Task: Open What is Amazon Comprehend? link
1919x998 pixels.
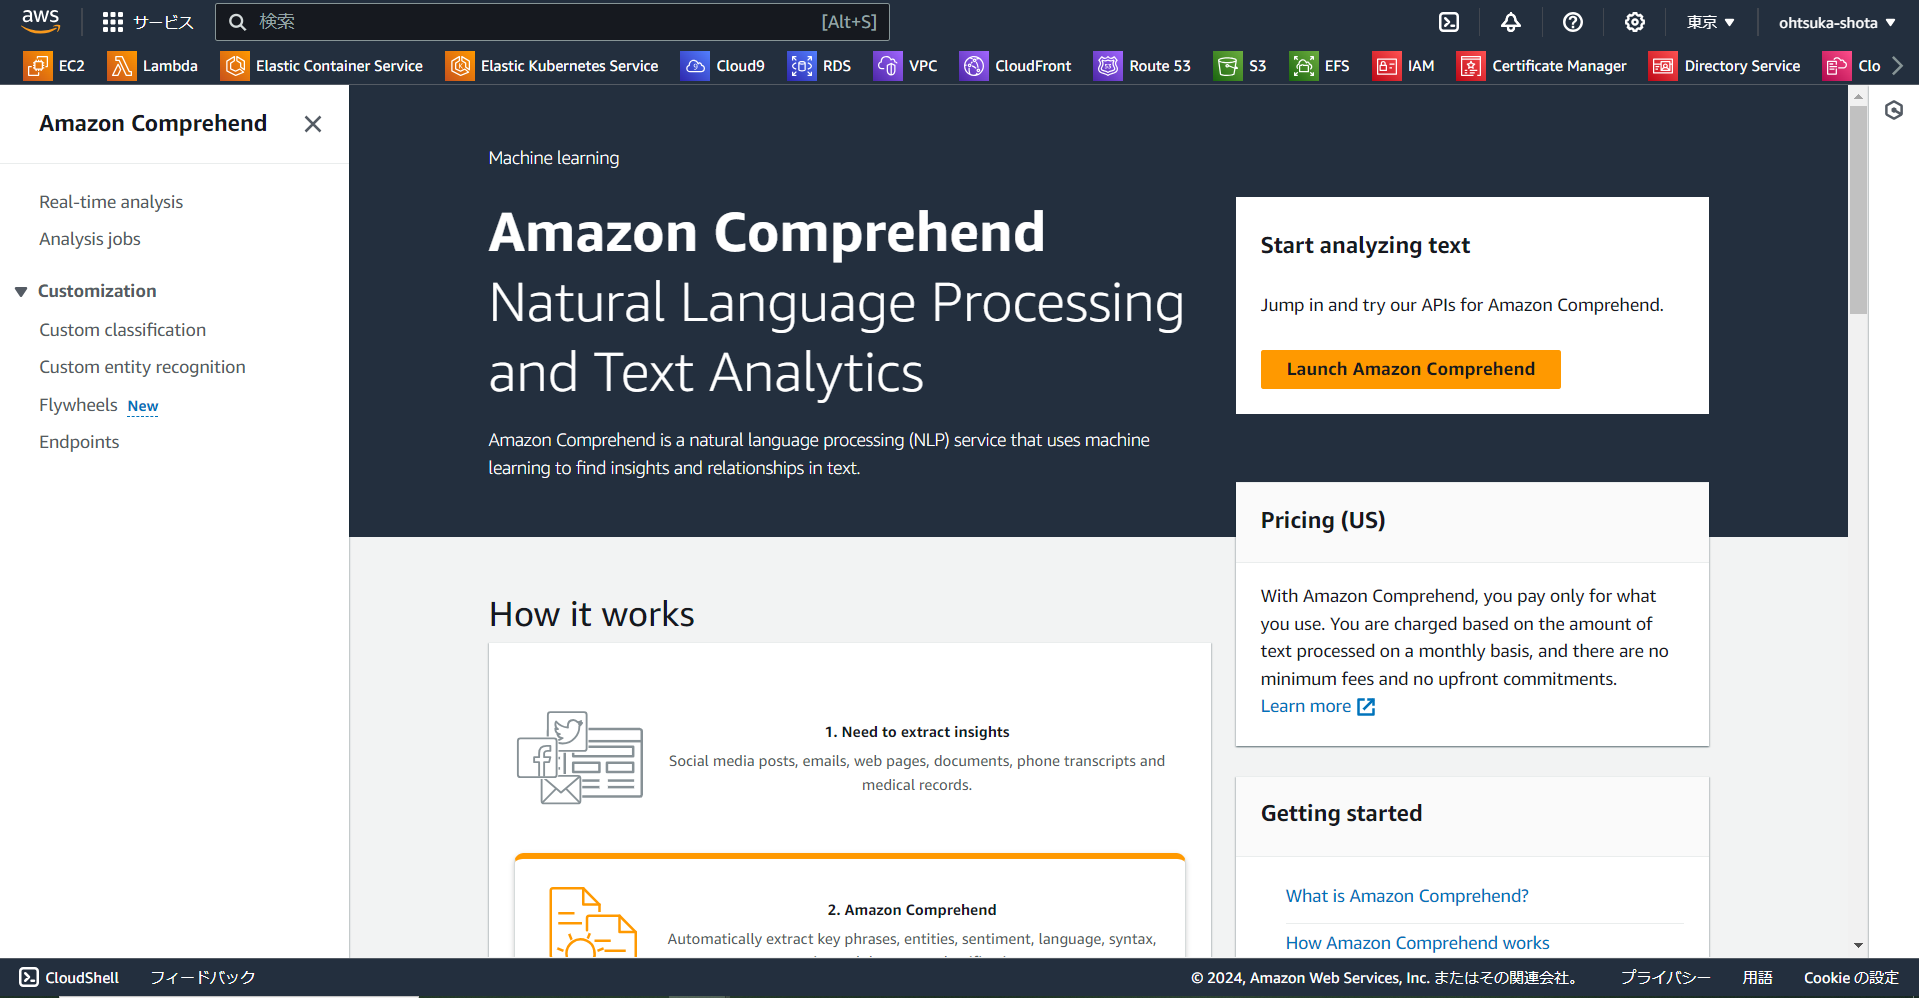Action: point(1407,896)
